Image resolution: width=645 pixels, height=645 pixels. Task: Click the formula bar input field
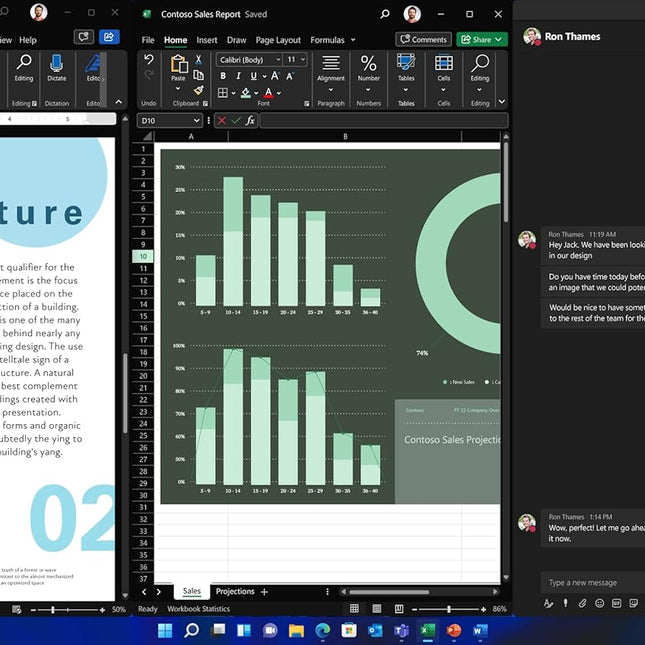pos(384,121)
